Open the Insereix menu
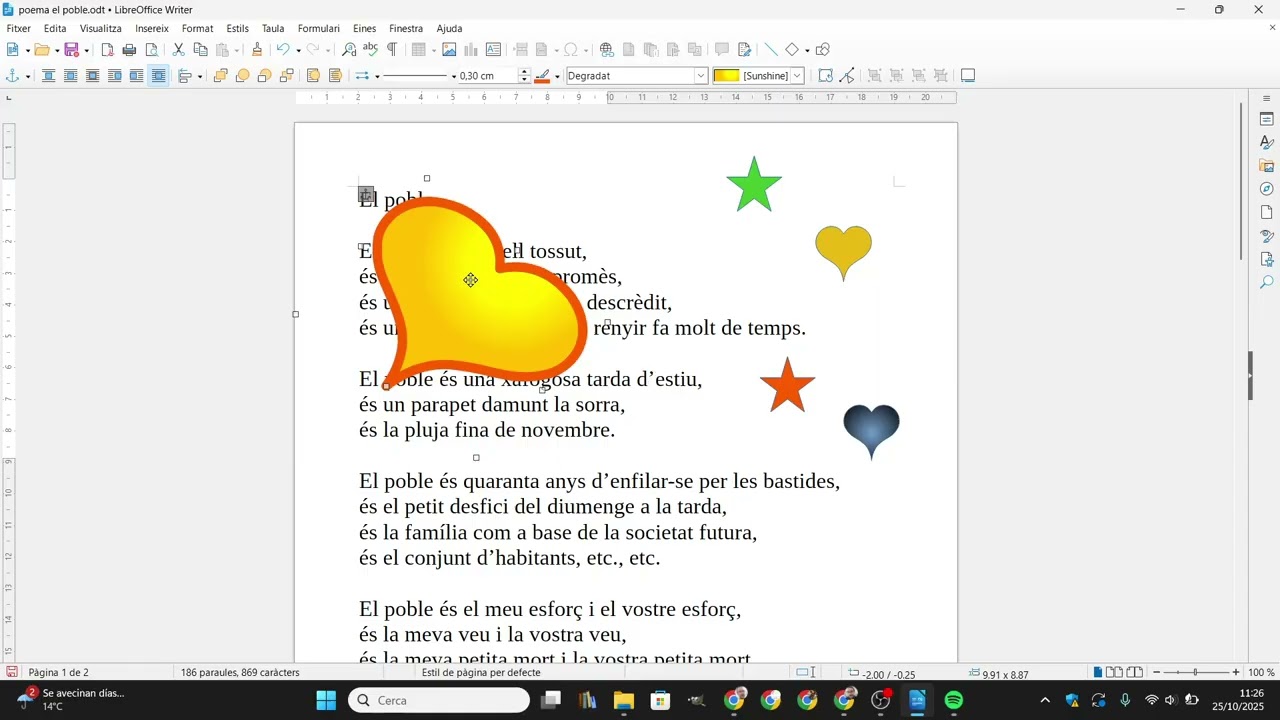 152,29
